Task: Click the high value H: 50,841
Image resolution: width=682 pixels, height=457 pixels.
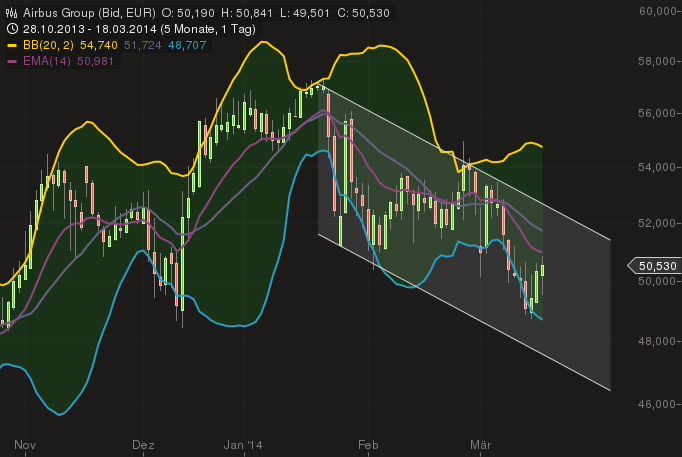Action: click(247, 13)
